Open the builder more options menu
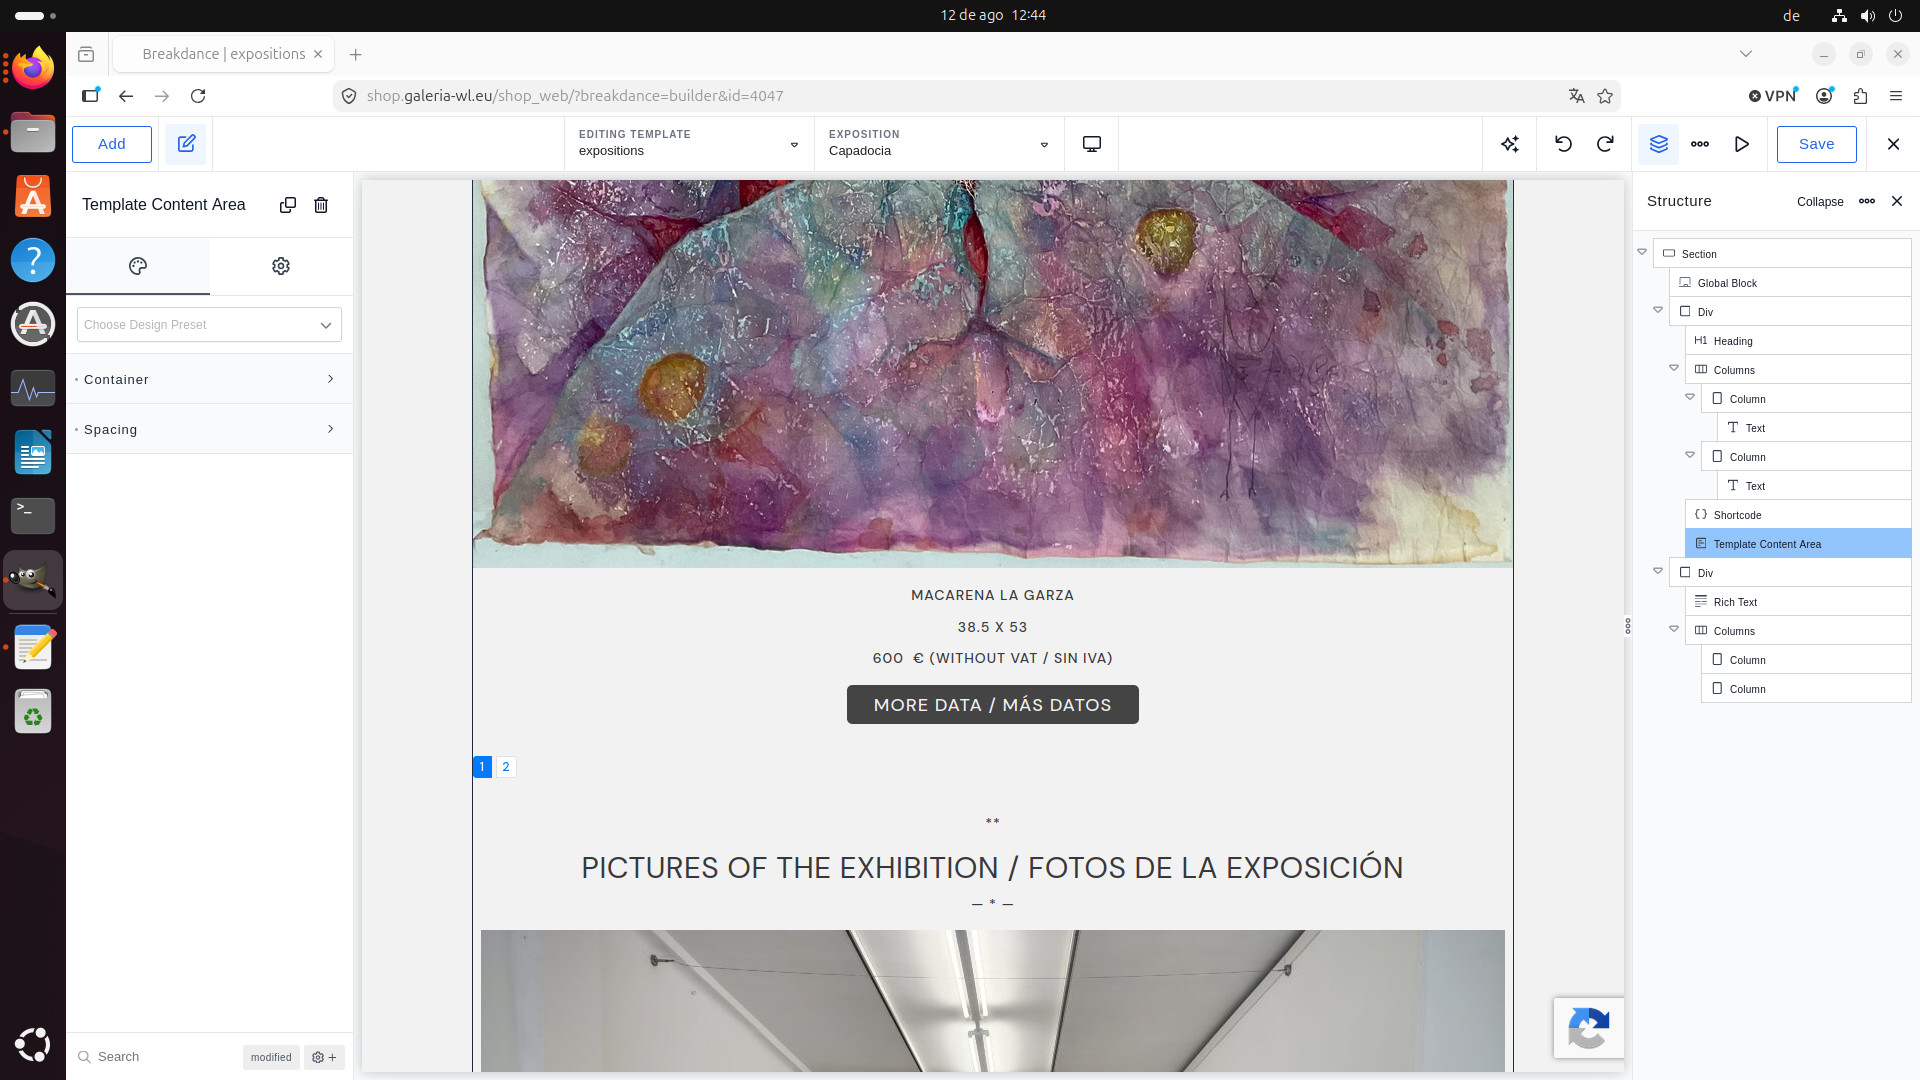The width and height of the screenshot is (1920, 1080). (x=1700, y=144)
